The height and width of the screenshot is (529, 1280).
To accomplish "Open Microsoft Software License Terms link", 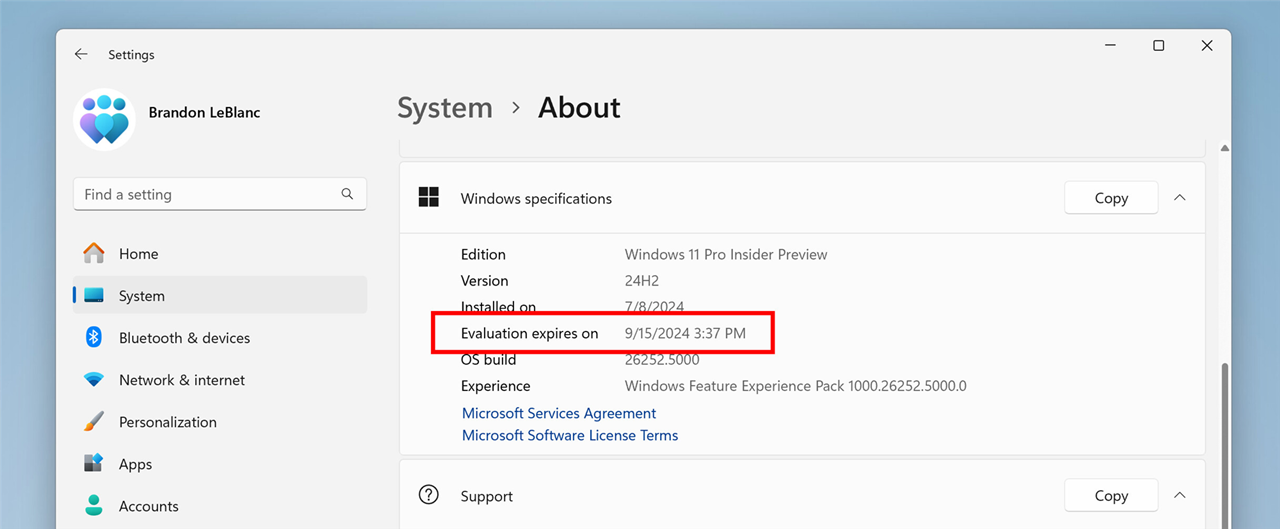I will (570, 435).
